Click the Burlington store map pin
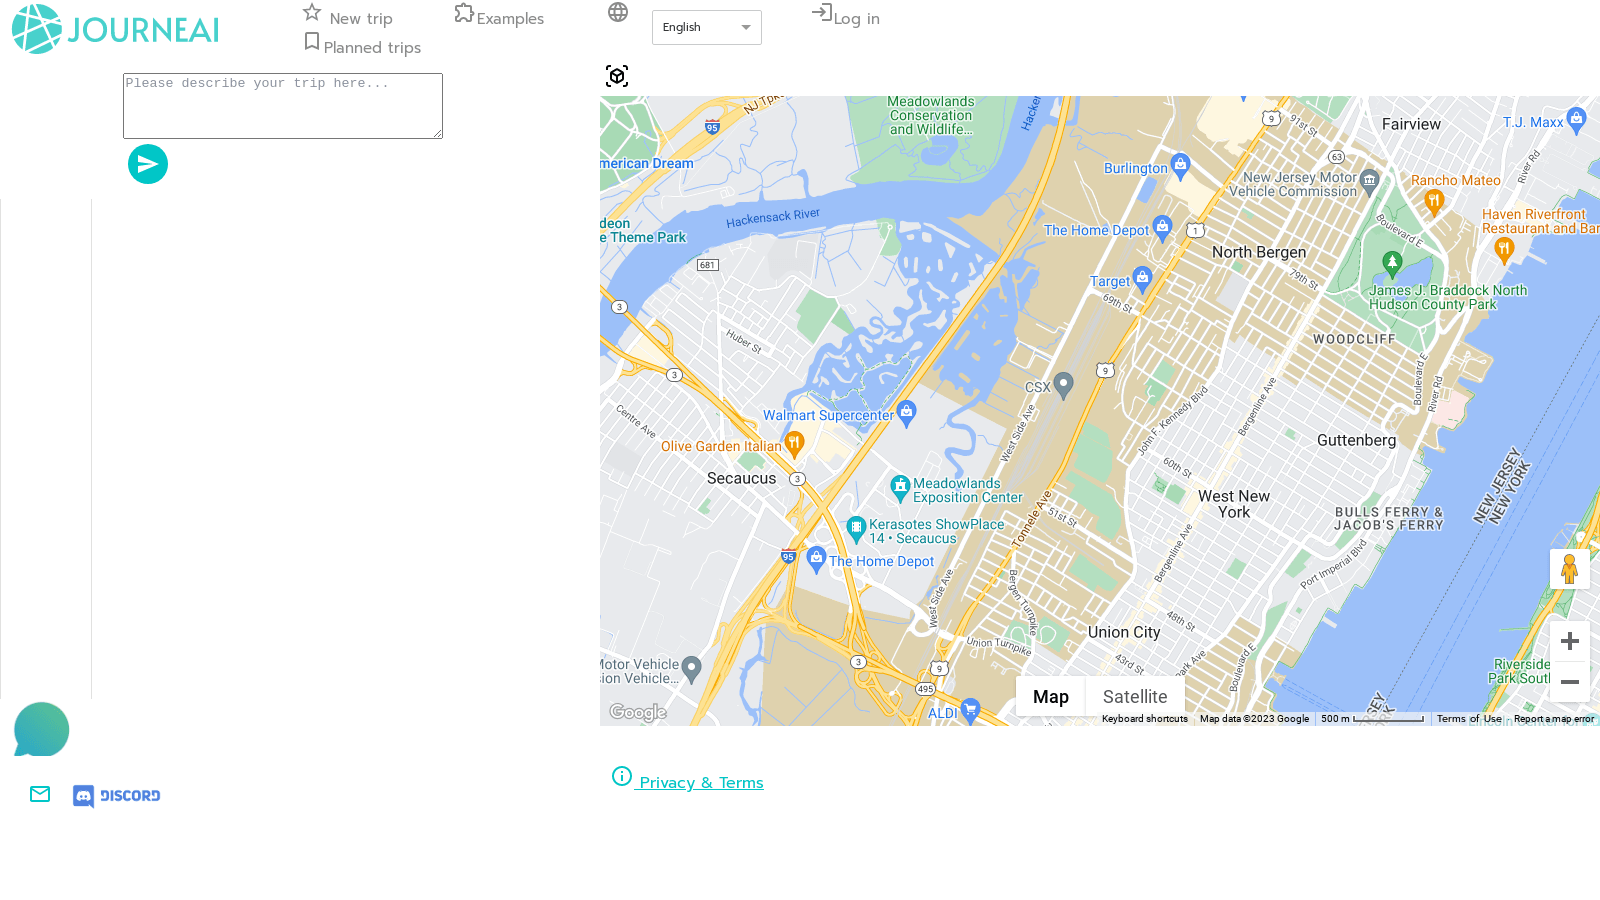 1181,165
